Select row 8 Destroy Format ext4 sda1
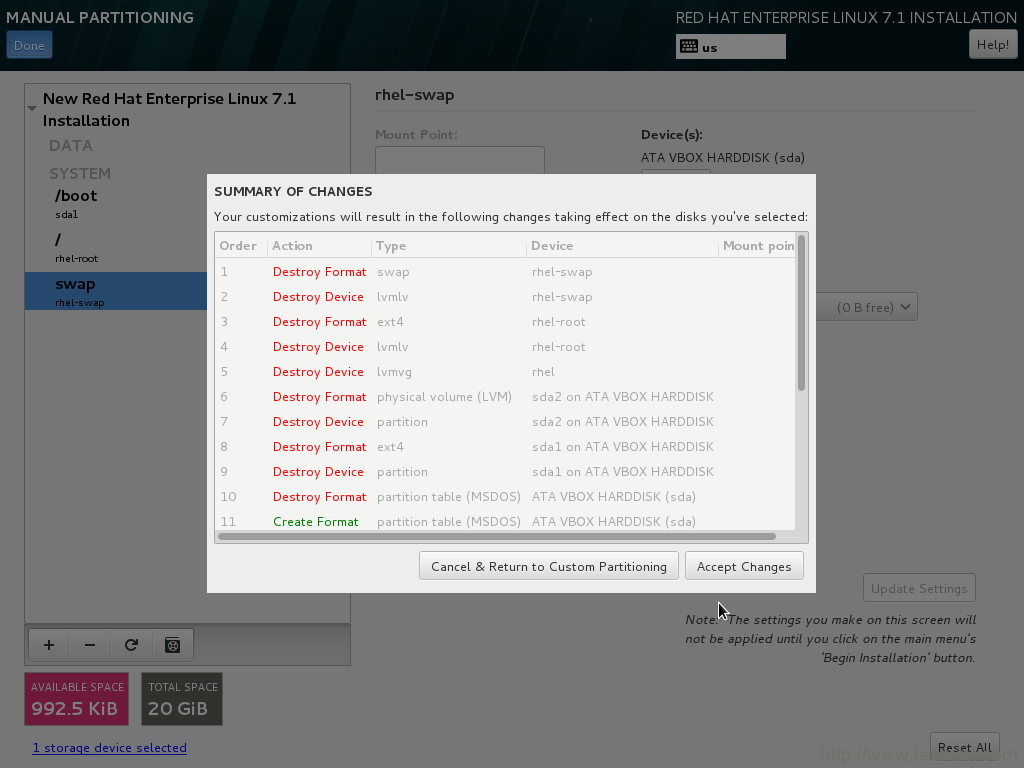 point(505,447)
